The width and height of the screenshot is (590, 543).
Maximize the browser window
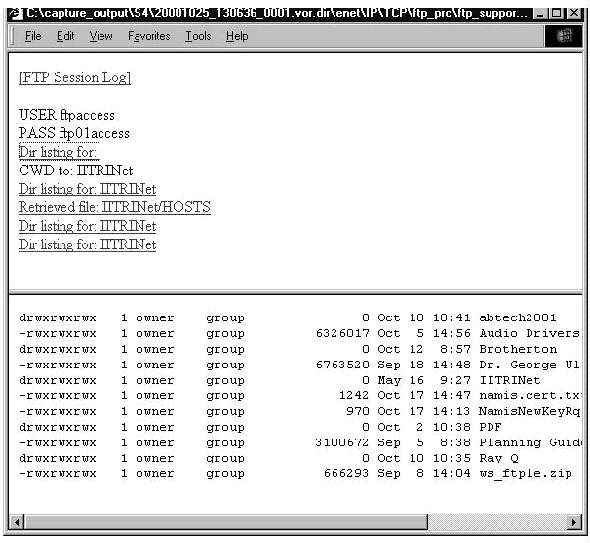pos(556,14)
